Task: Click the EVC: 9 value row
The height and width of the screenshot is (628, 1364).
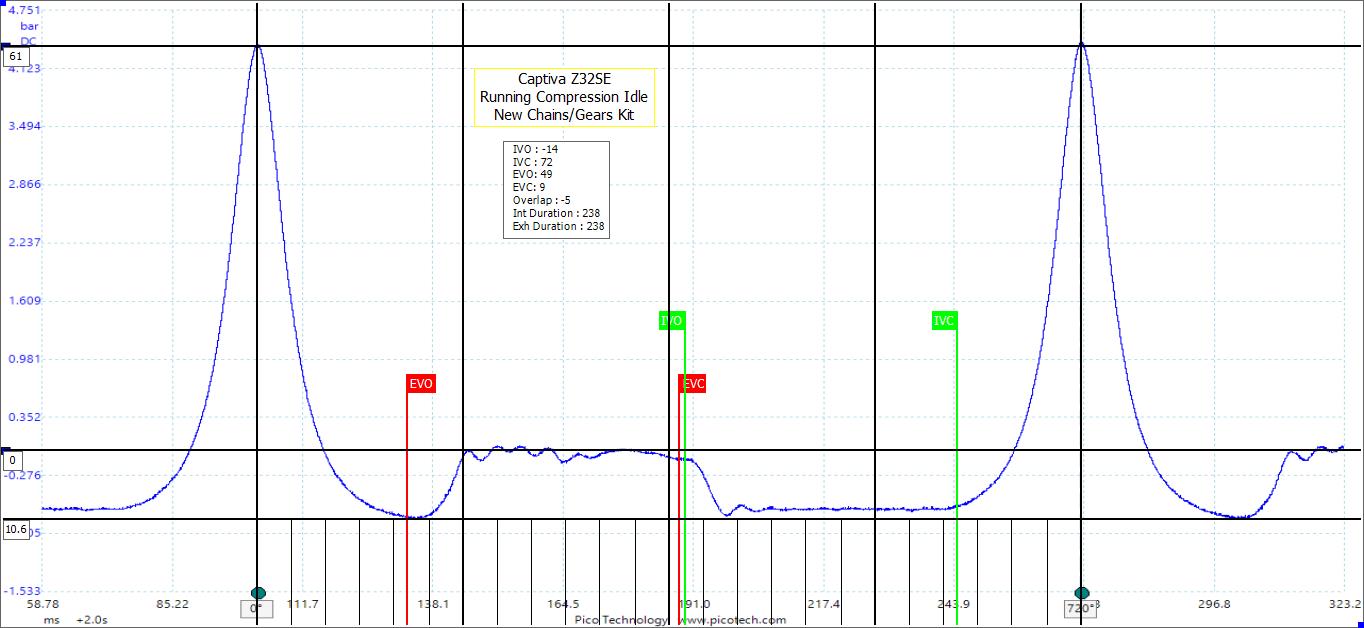Action: coord(529,187)
